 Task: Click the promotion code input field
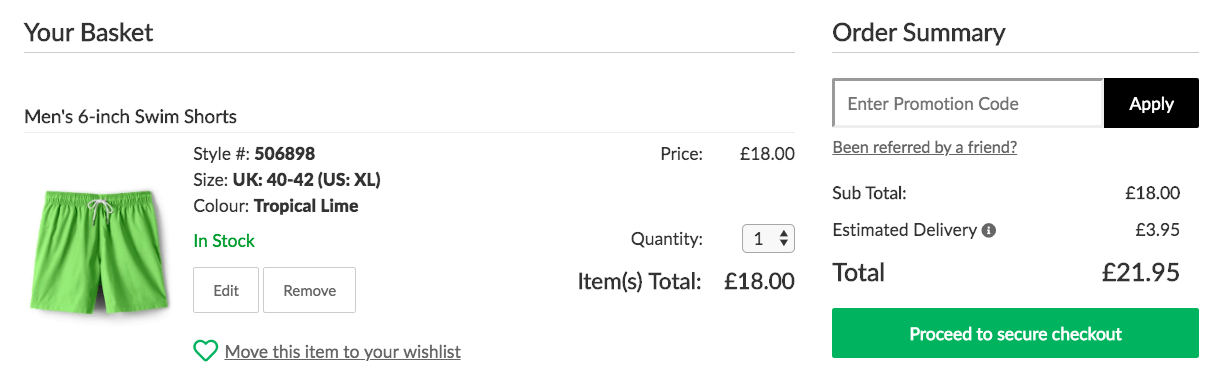pyautogui.click(x=968, y=103)
